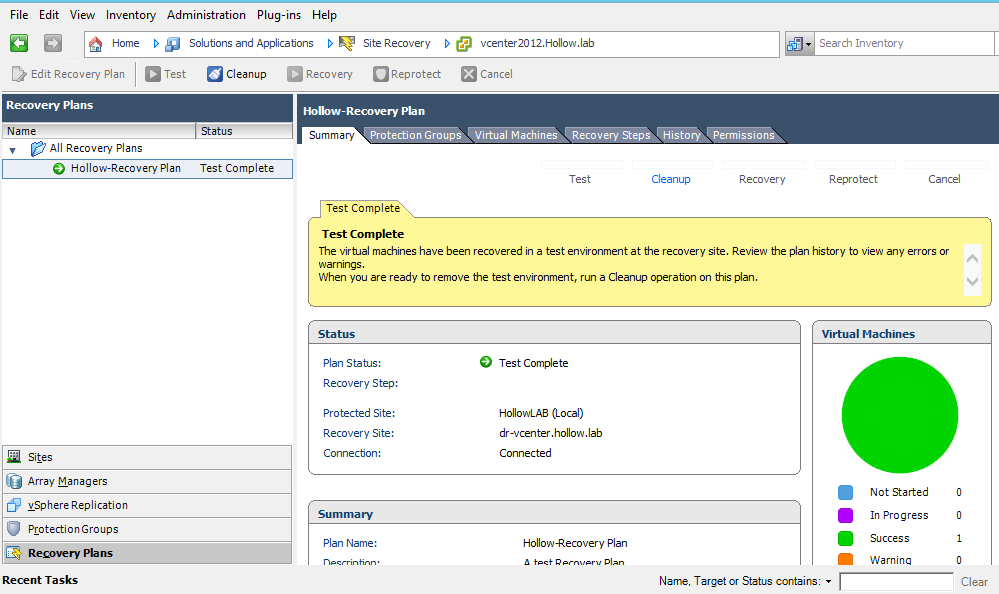The image size is (999, 594).
Task: Switch to the History tab
Action: 681,135
